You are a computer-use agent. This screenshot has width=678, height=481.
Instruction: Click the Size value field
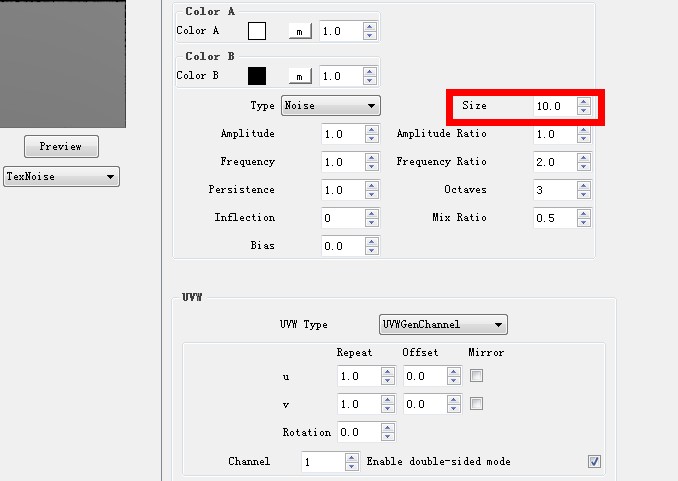[x=555, y=106]
